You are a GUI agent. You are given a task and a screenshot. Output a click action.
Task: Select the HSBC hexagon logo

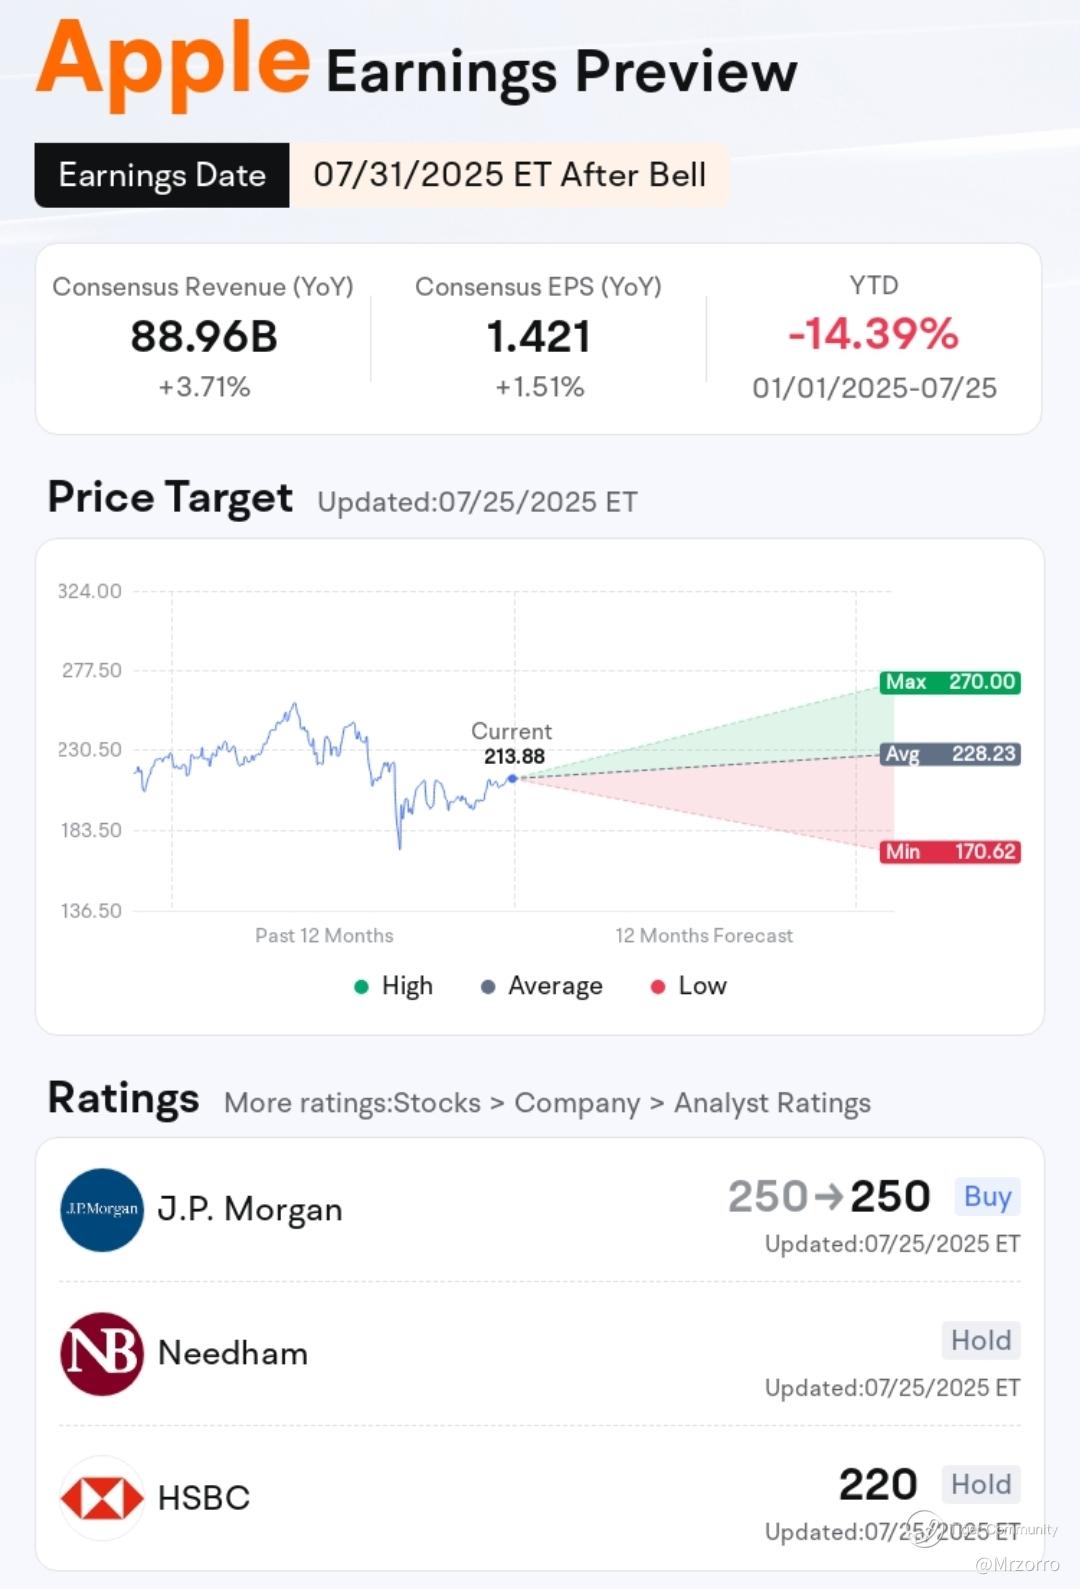tap(102, 1497)
